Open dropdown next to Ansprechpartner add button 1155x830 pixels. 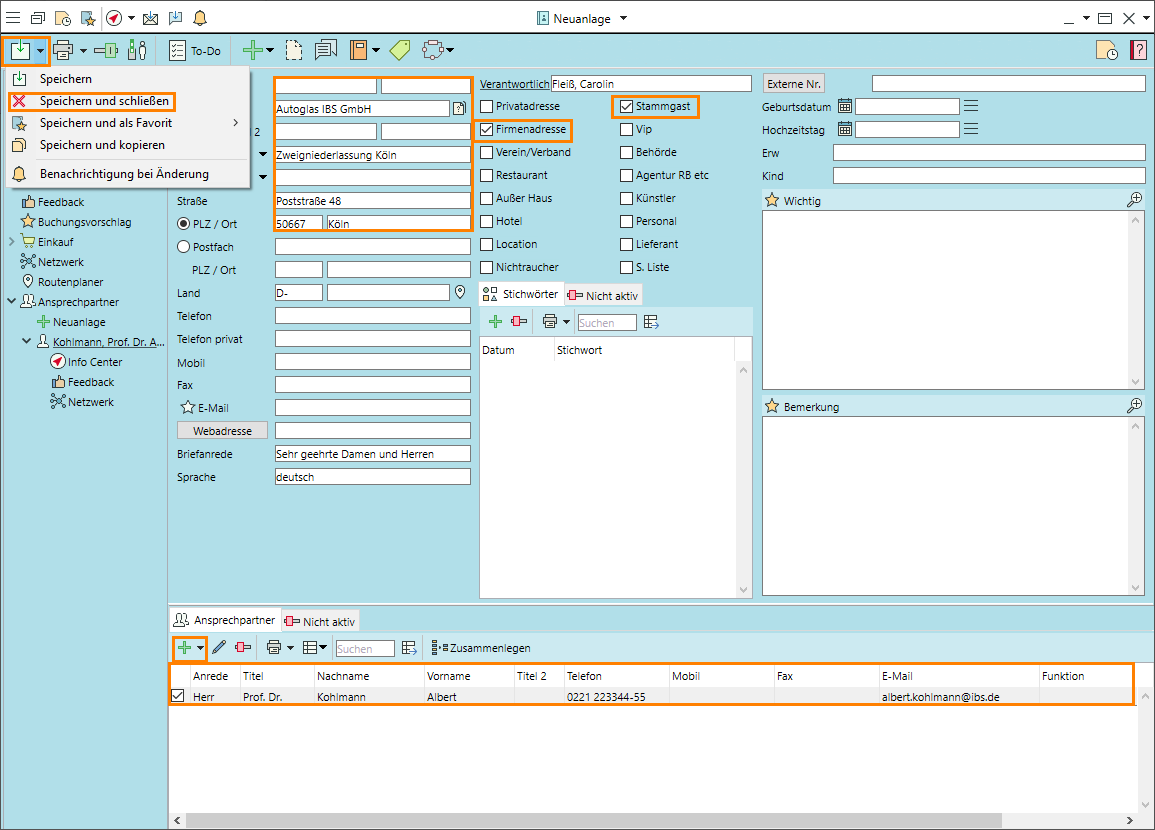click(x=201, y=648)
